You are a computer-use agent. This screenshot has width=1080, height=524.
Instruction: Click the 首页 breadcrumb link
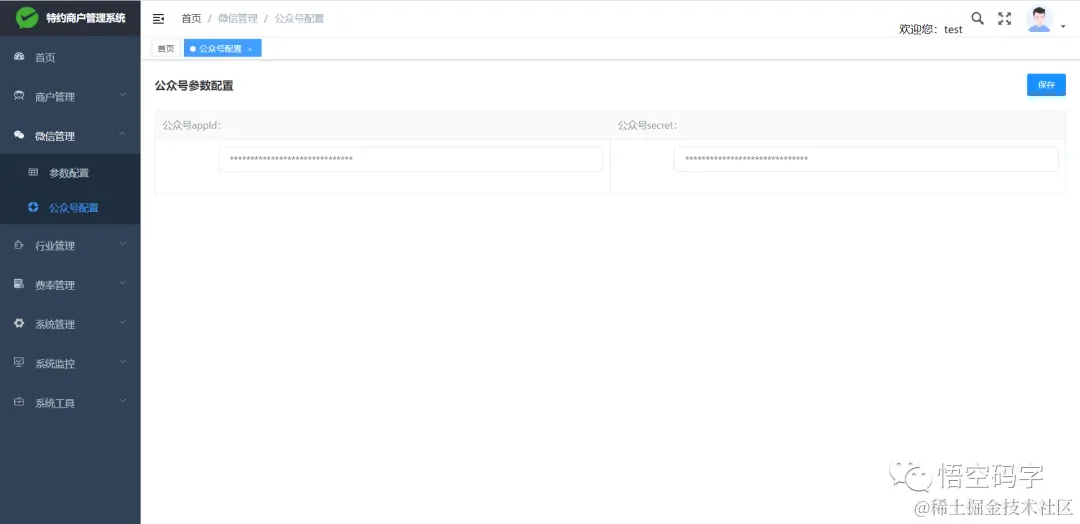coord(191,19)
